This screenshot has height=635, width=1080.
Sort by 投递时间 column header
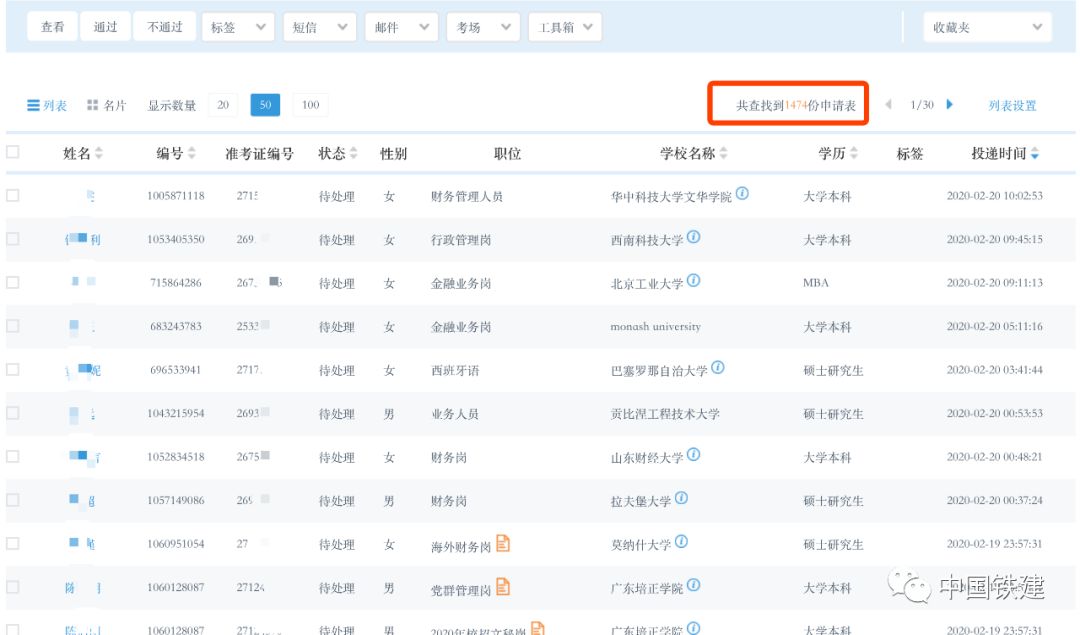click(1005, 153)
